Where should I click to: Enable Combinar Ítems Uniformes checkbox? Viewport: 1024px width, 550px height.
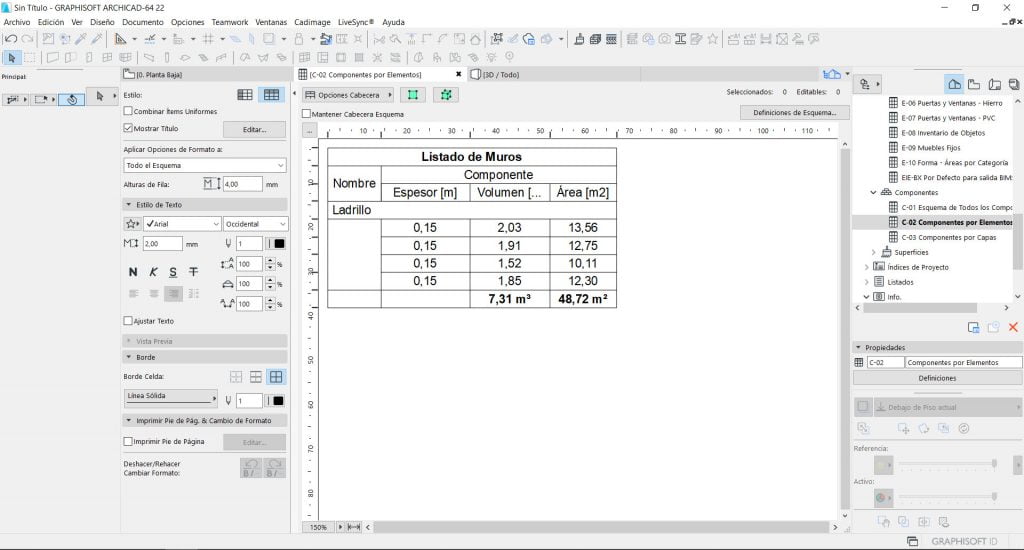pyautogui.click(x=128, y=111)
